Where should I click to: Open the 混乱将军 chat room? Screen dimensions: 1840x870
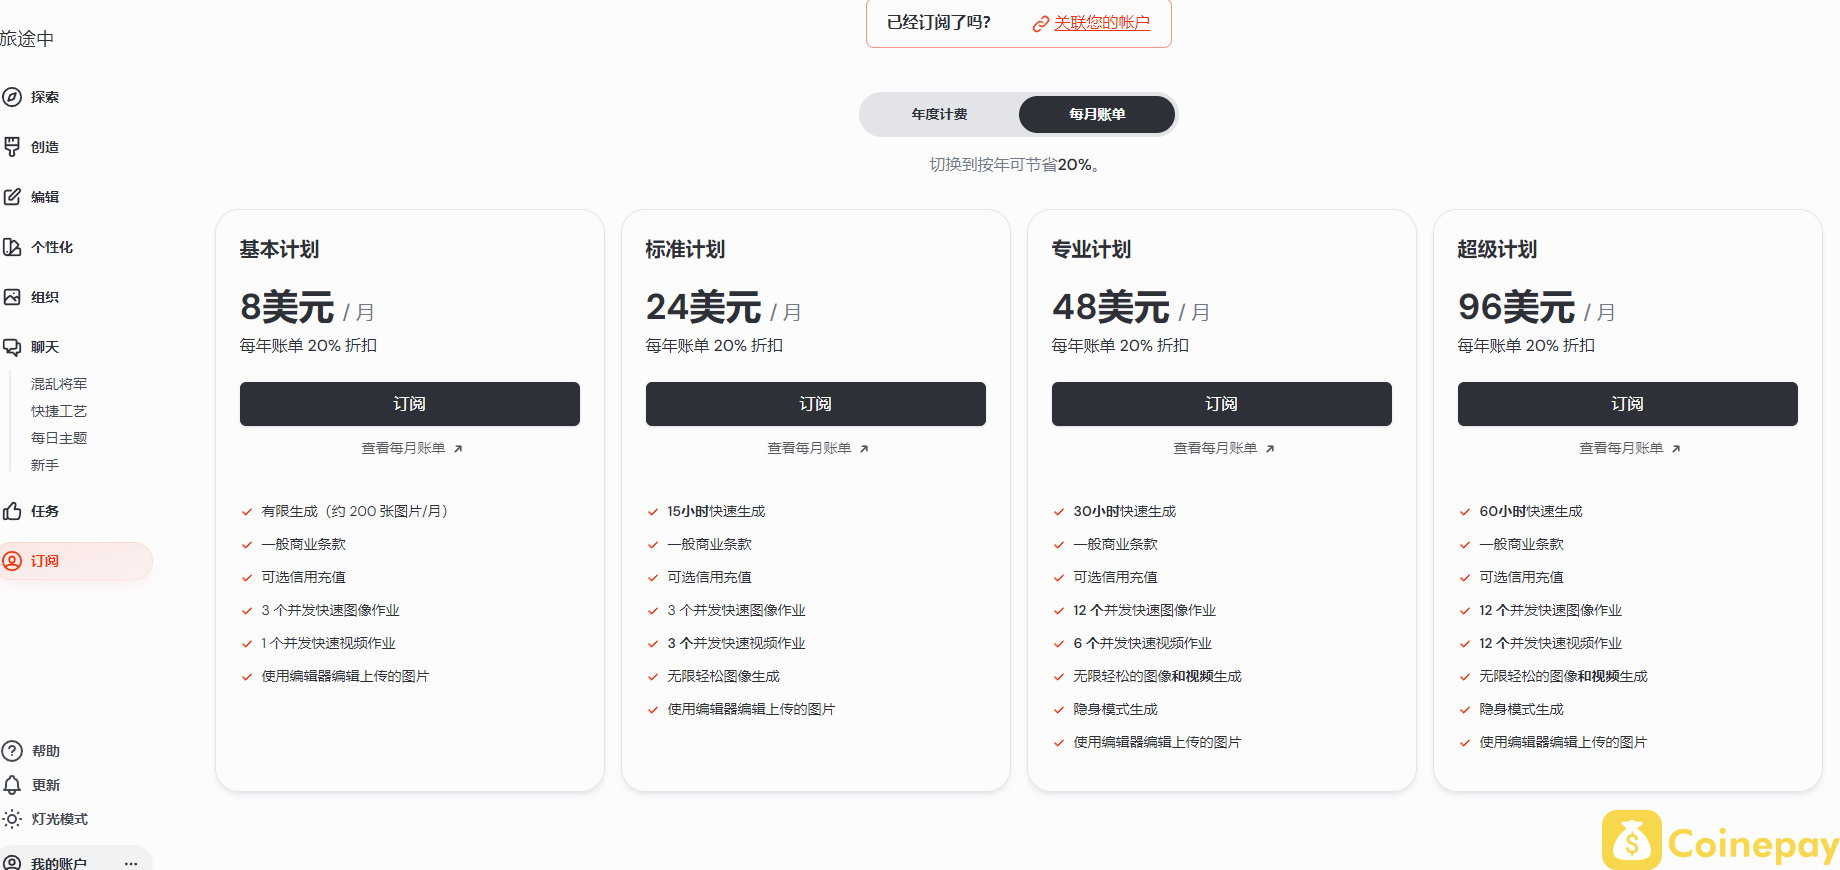tap(59, 384)
